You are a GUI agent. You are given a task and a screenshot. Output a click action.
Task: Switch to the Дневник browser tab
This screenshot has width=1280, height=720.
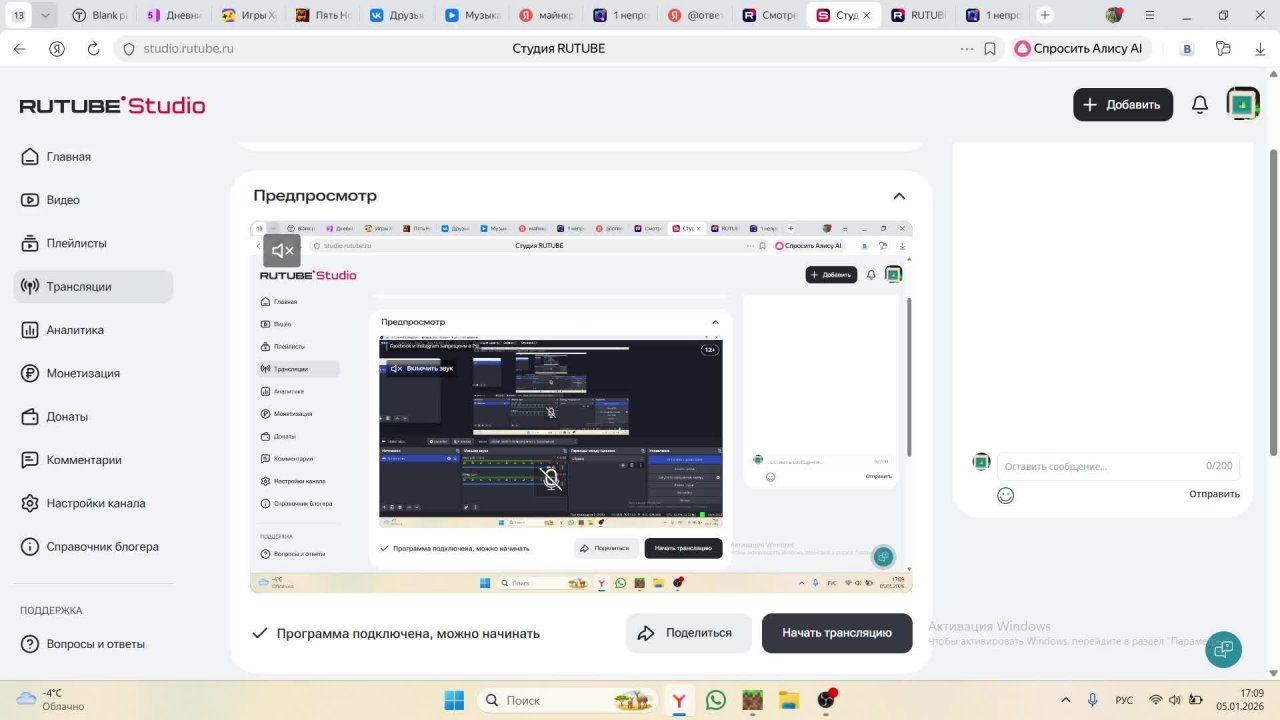pyautogui.click(x=174, y=15)
